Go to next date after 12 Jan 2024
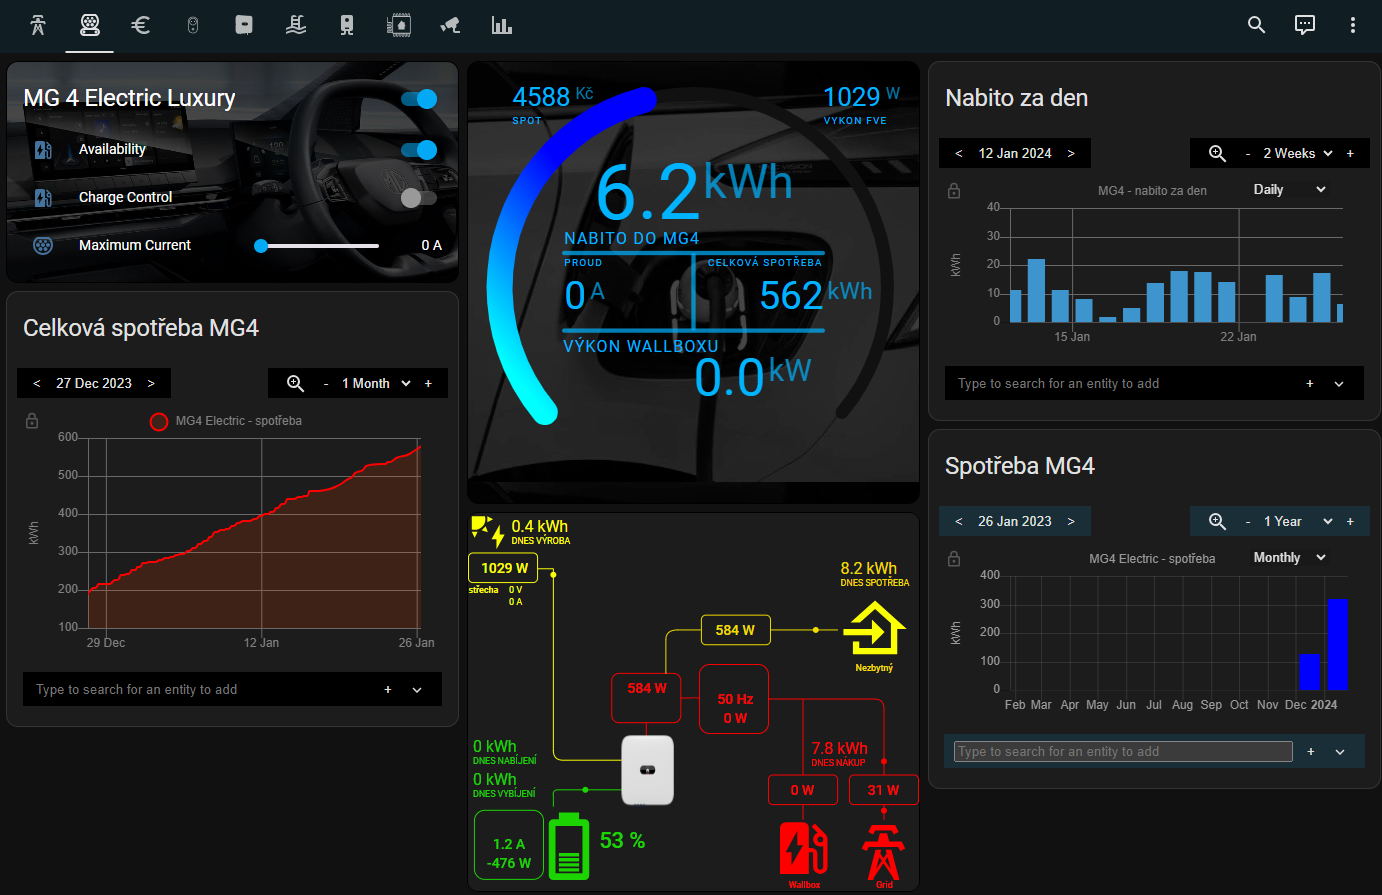 (1071, 153)
